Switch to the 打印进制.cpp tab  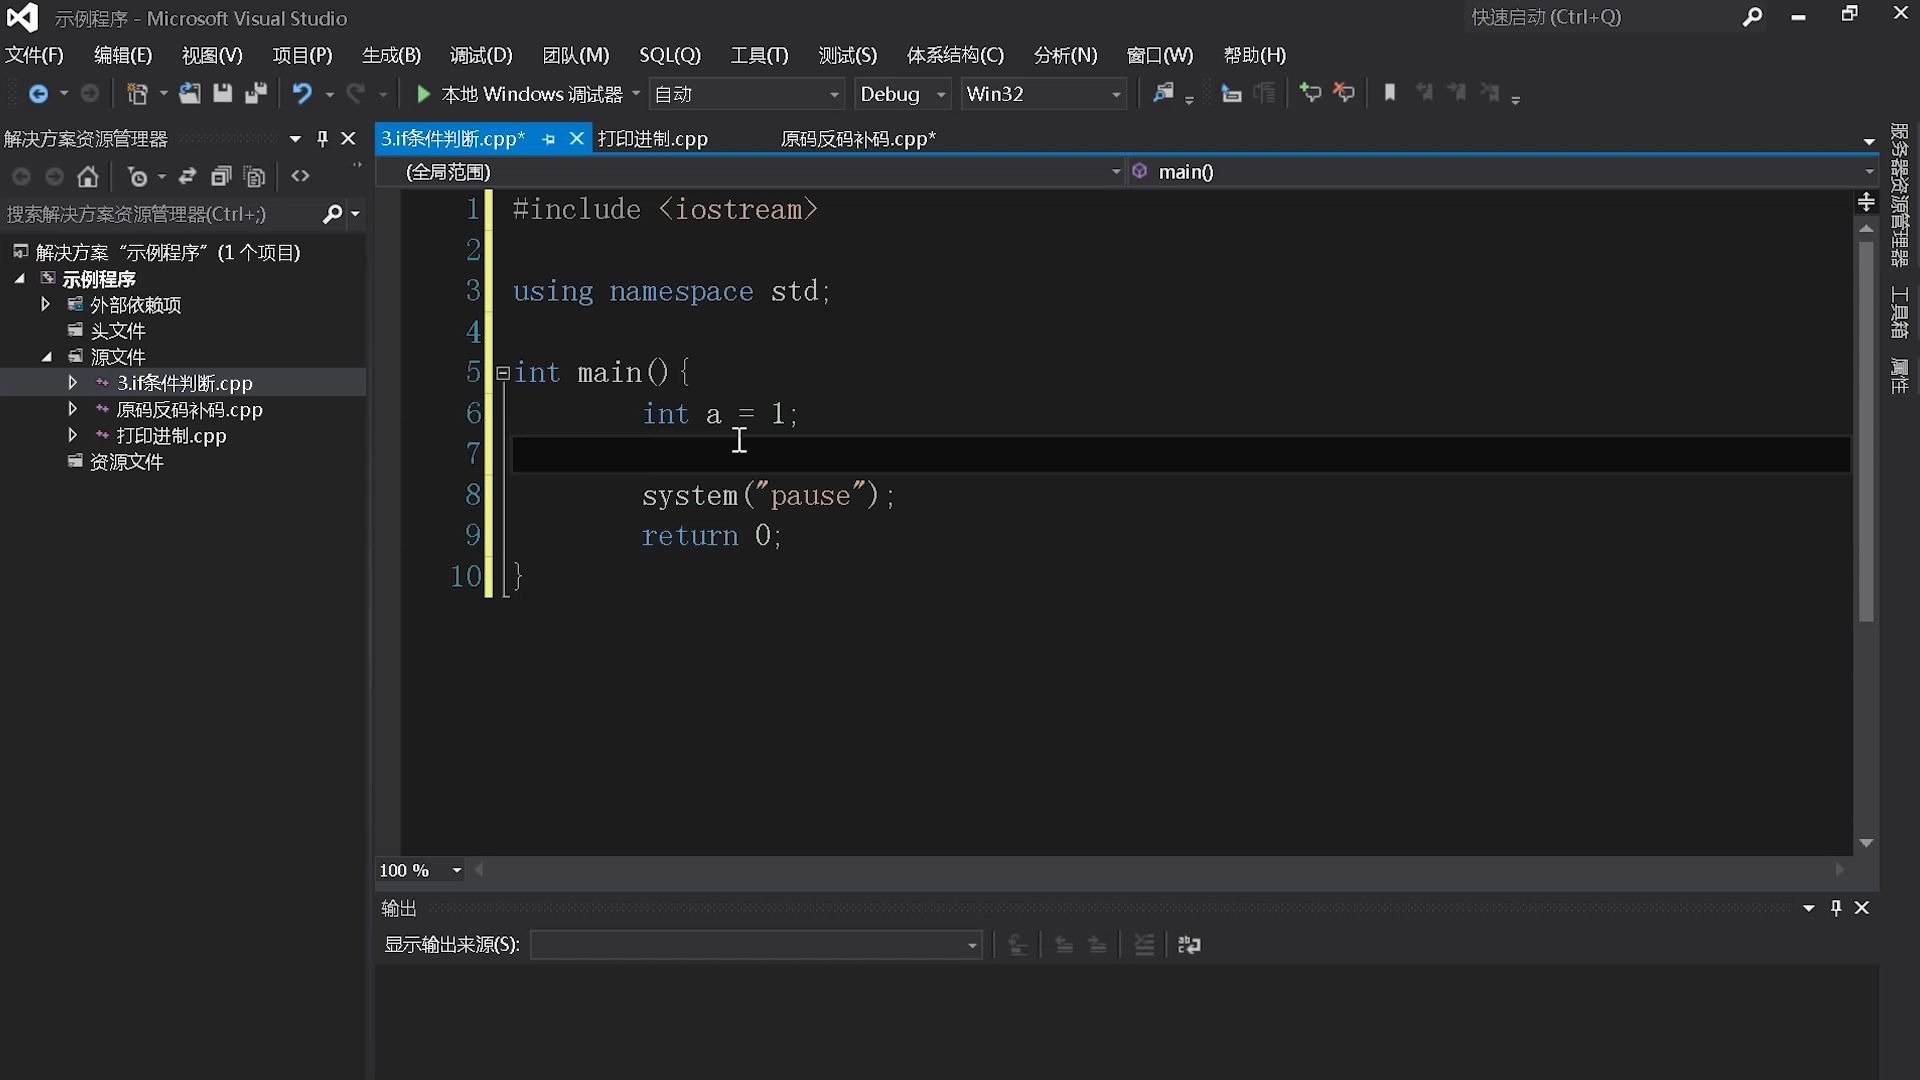(652, 139)
